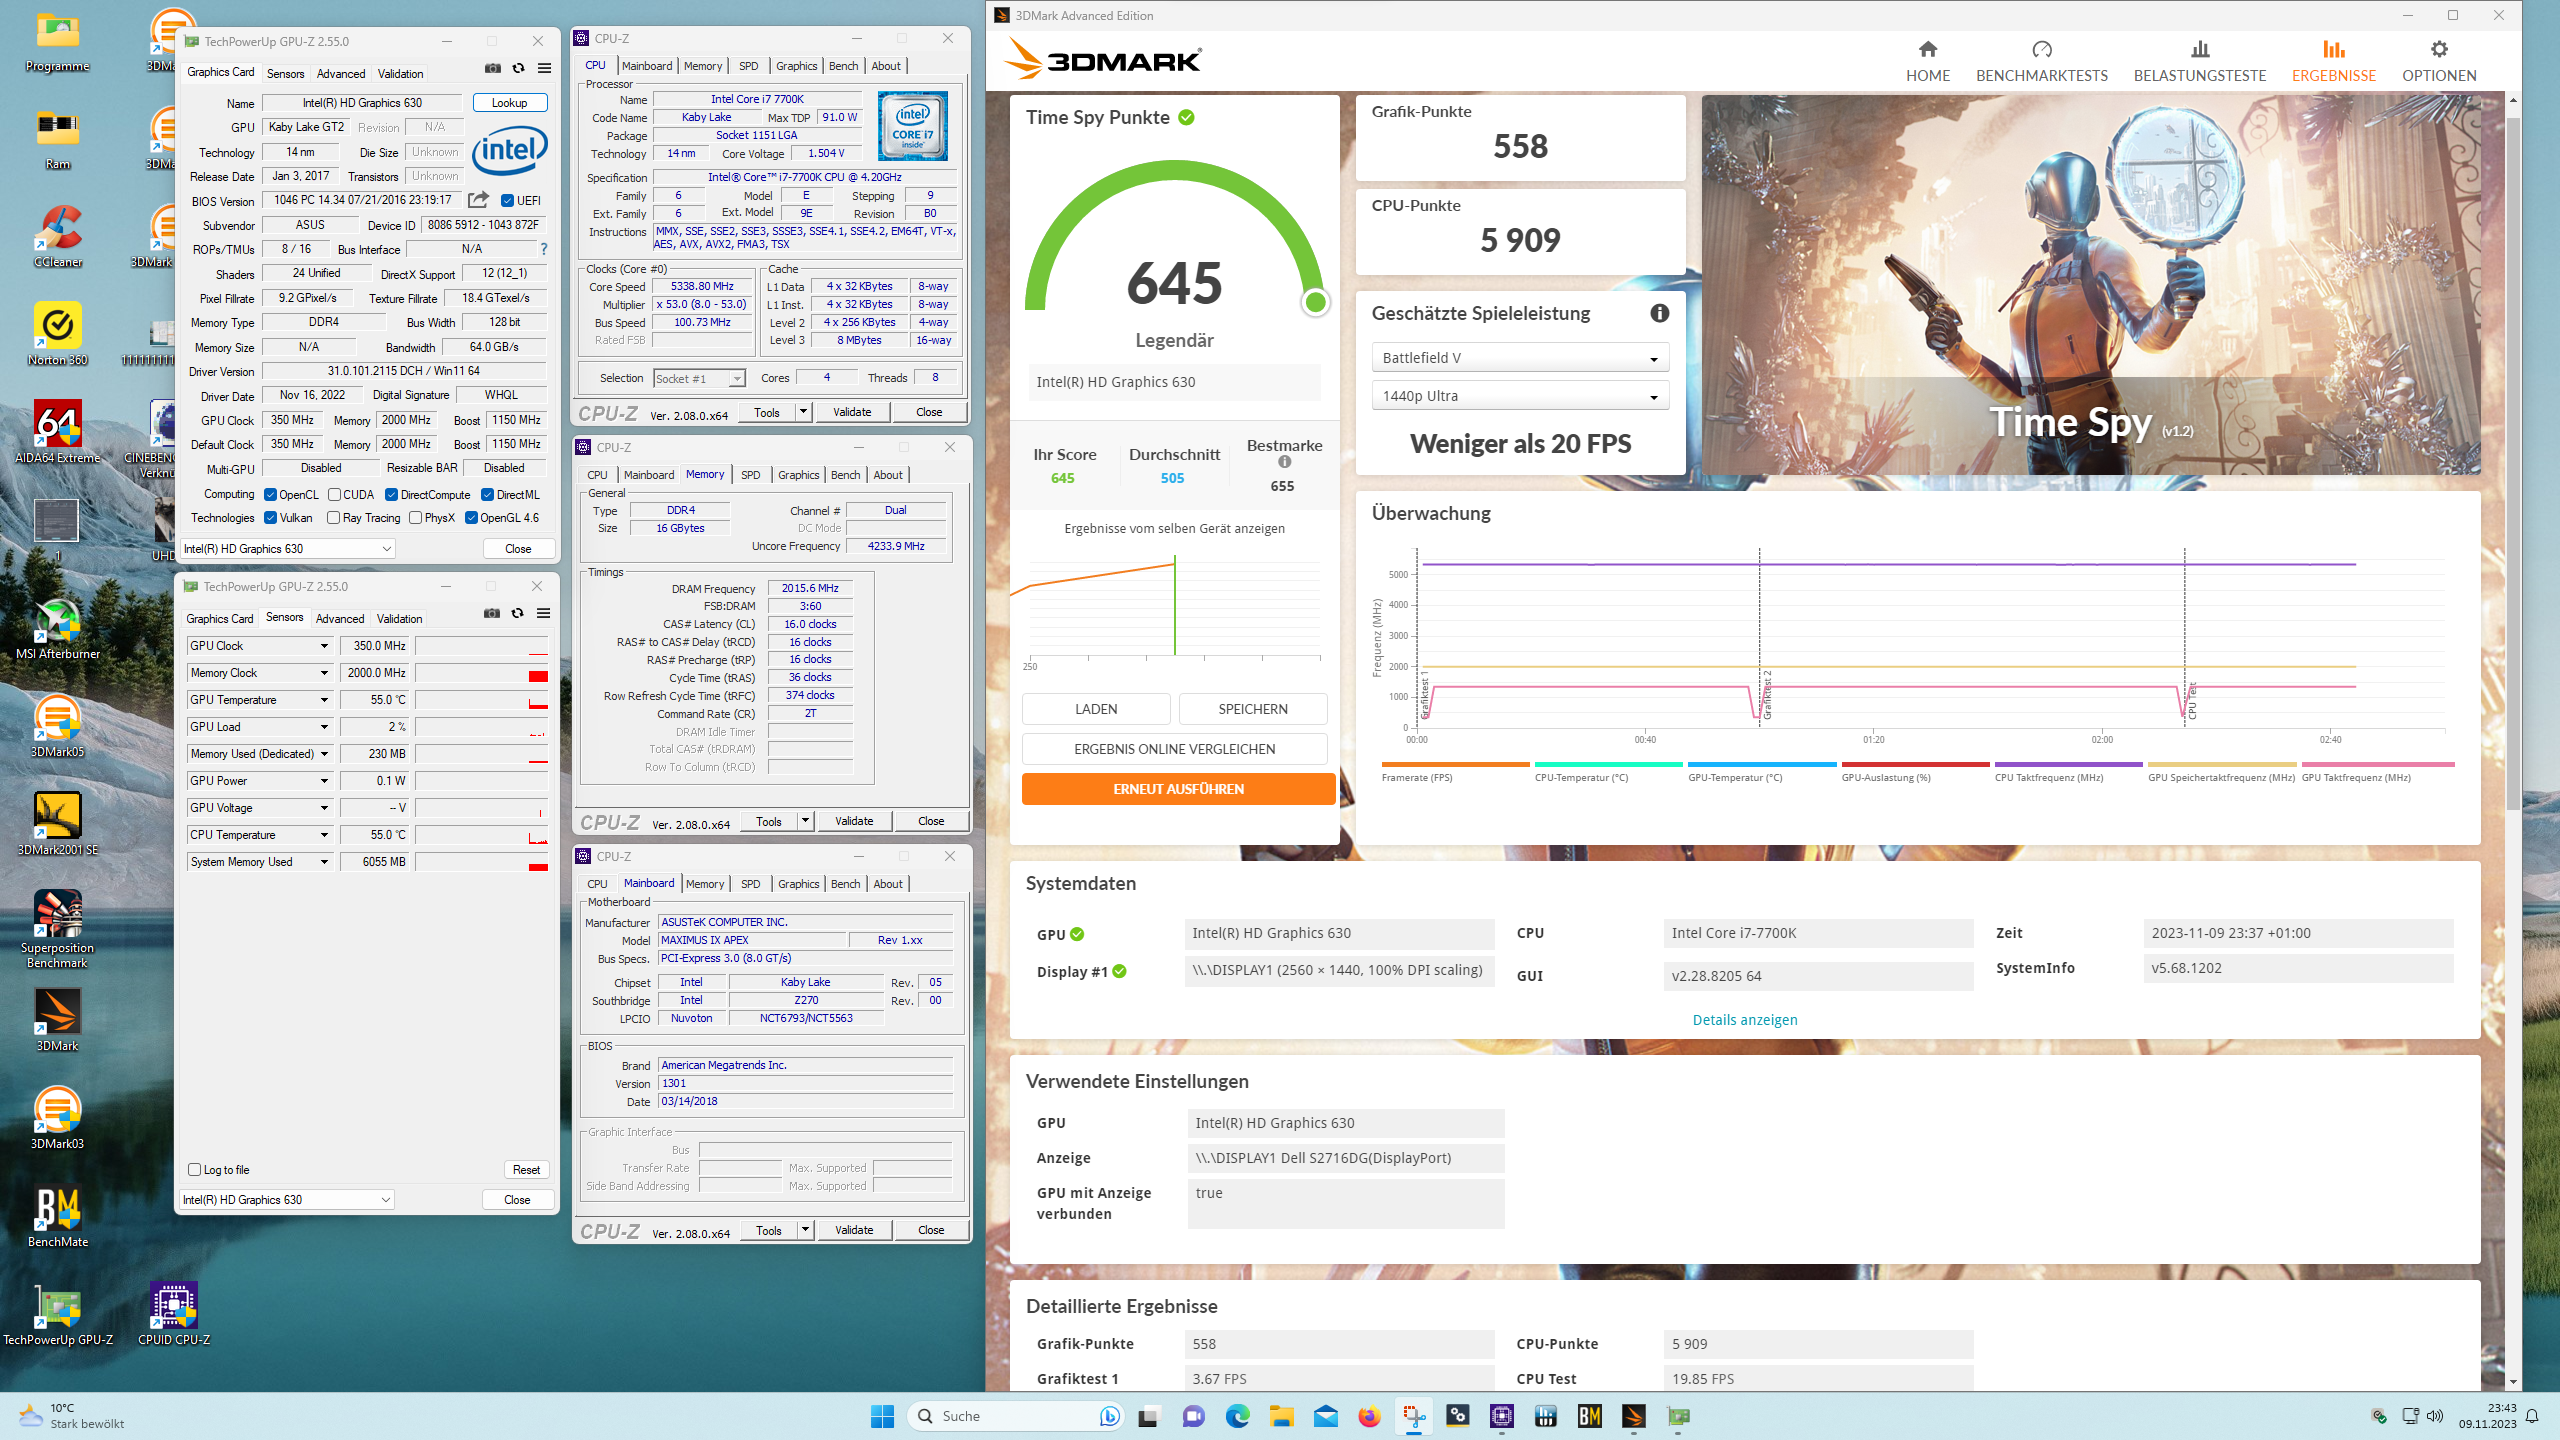Expand GPU Temperature sensor dropdown
The height and width of the screenshot is (1440, 2560).
tap(324, 700)
